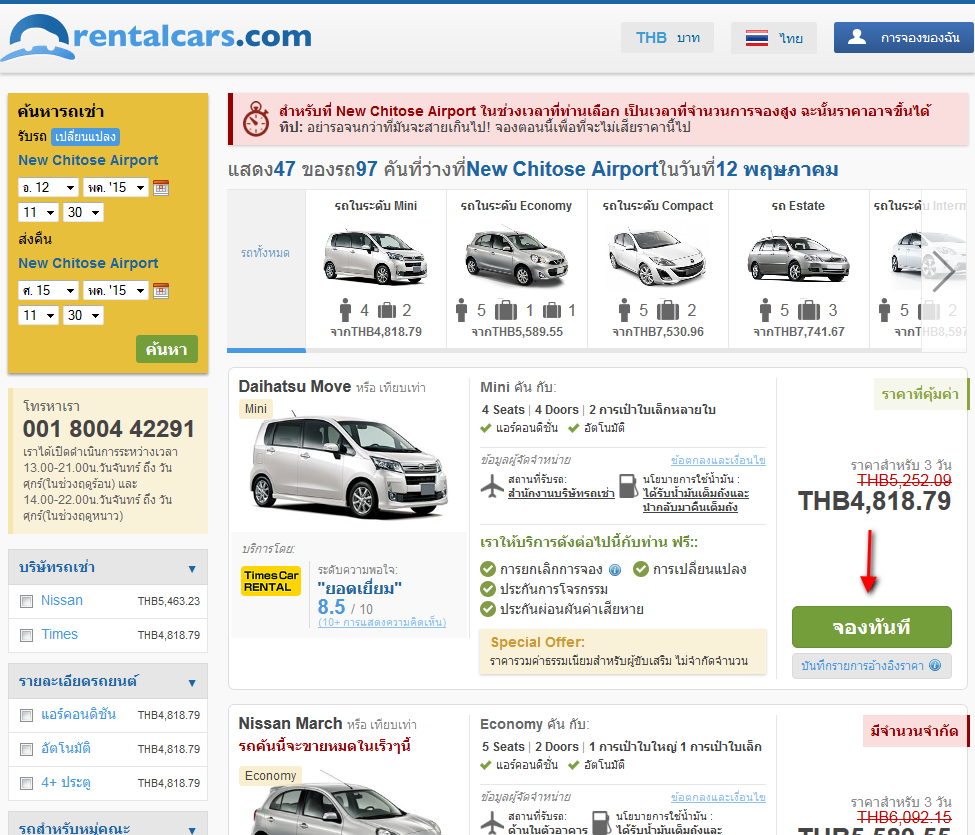Image resolution: width=975 pixels, height=835 pixels.
Task: Click the full-to-full fuel policy link
Action: [x=696, y=501]
